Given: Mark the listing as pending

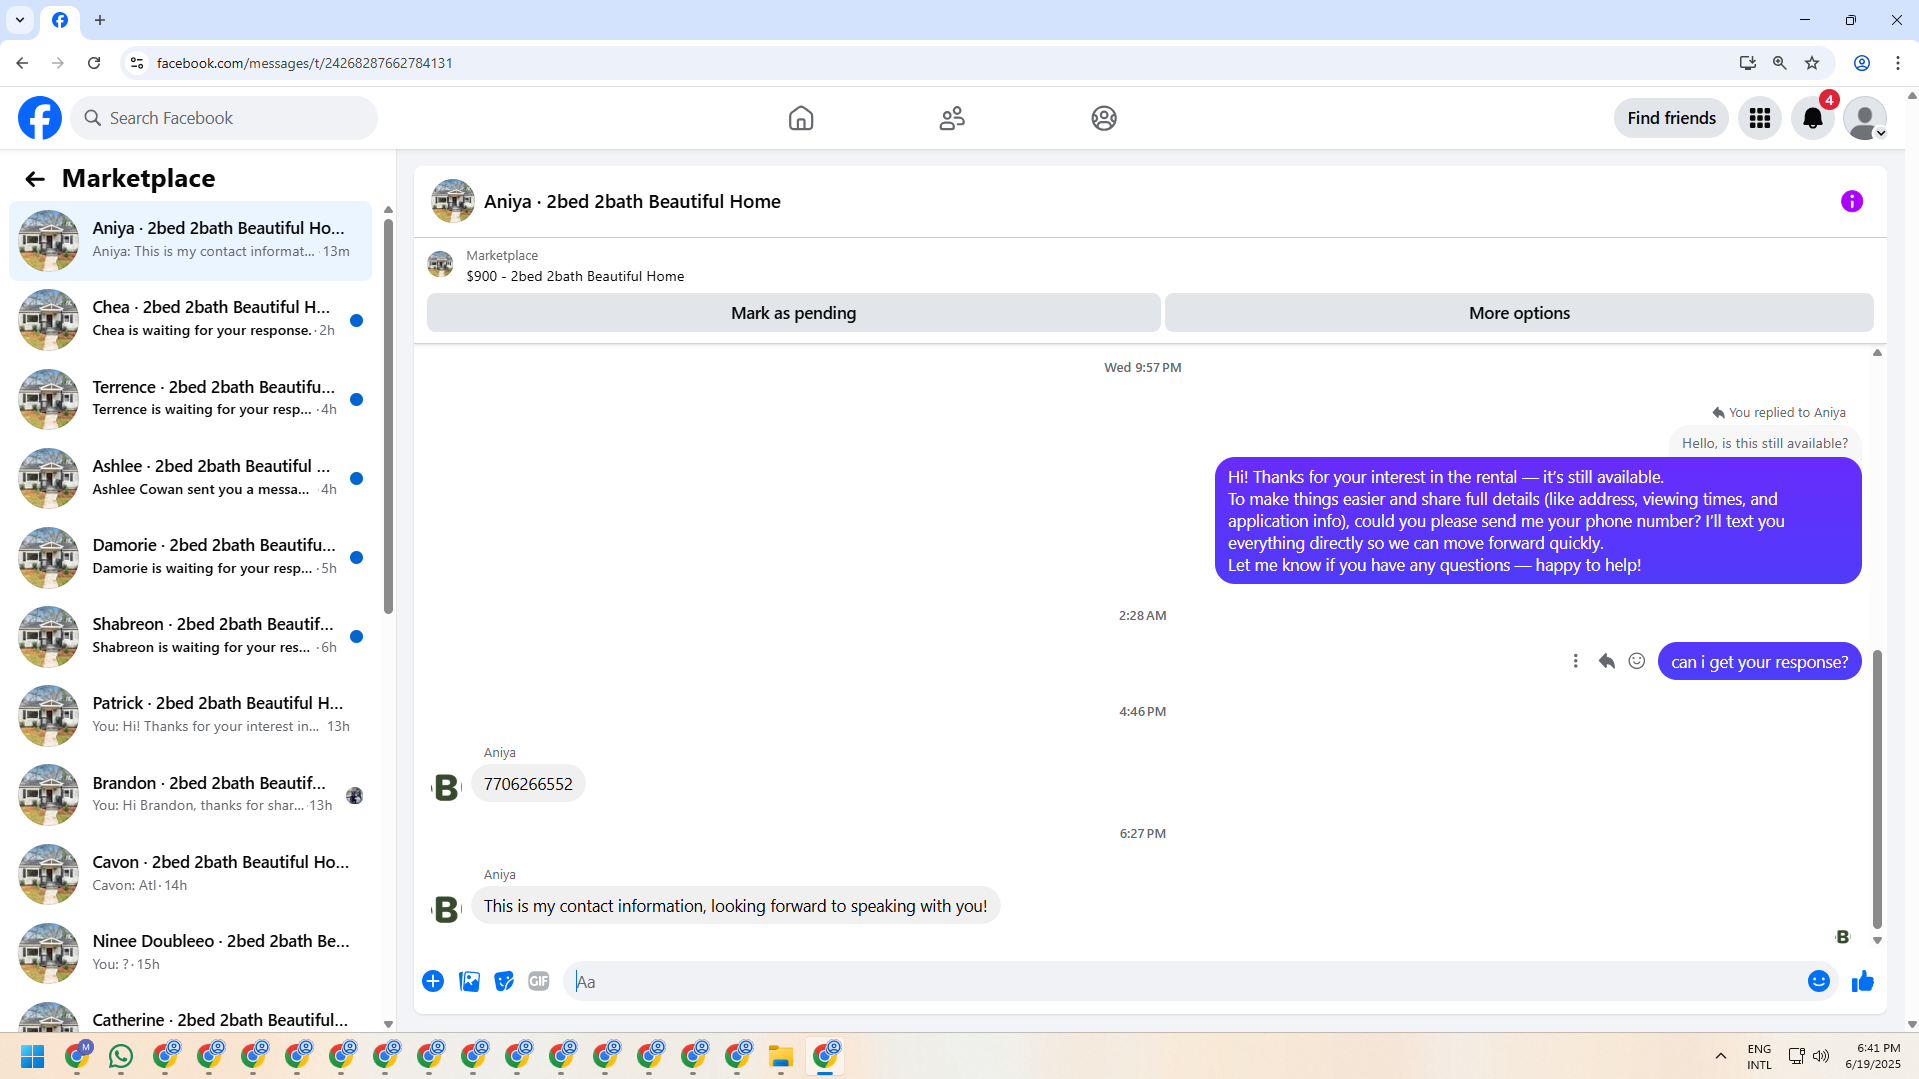Looking at the screenshot, I should point(793,313).
